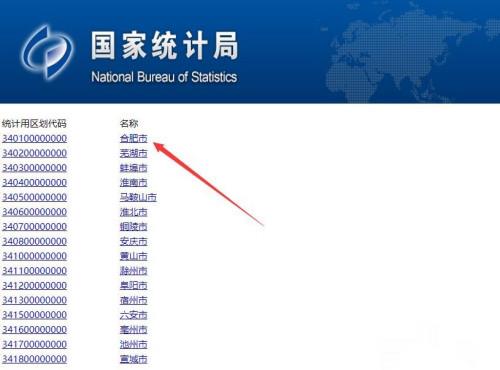Follow the code link 341200000000

(35, 285)
